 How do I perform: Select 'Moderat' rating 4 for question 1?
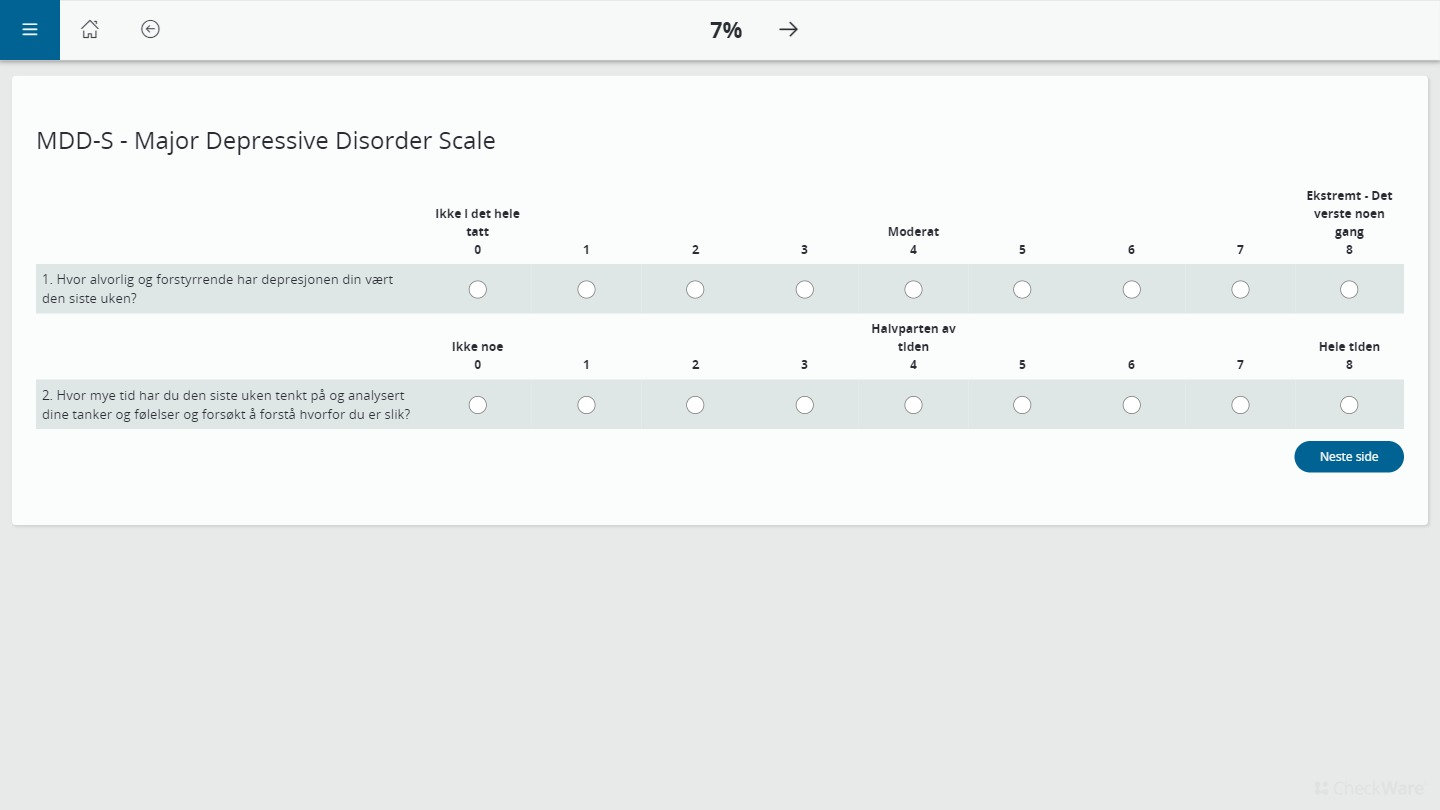point(913,289)
